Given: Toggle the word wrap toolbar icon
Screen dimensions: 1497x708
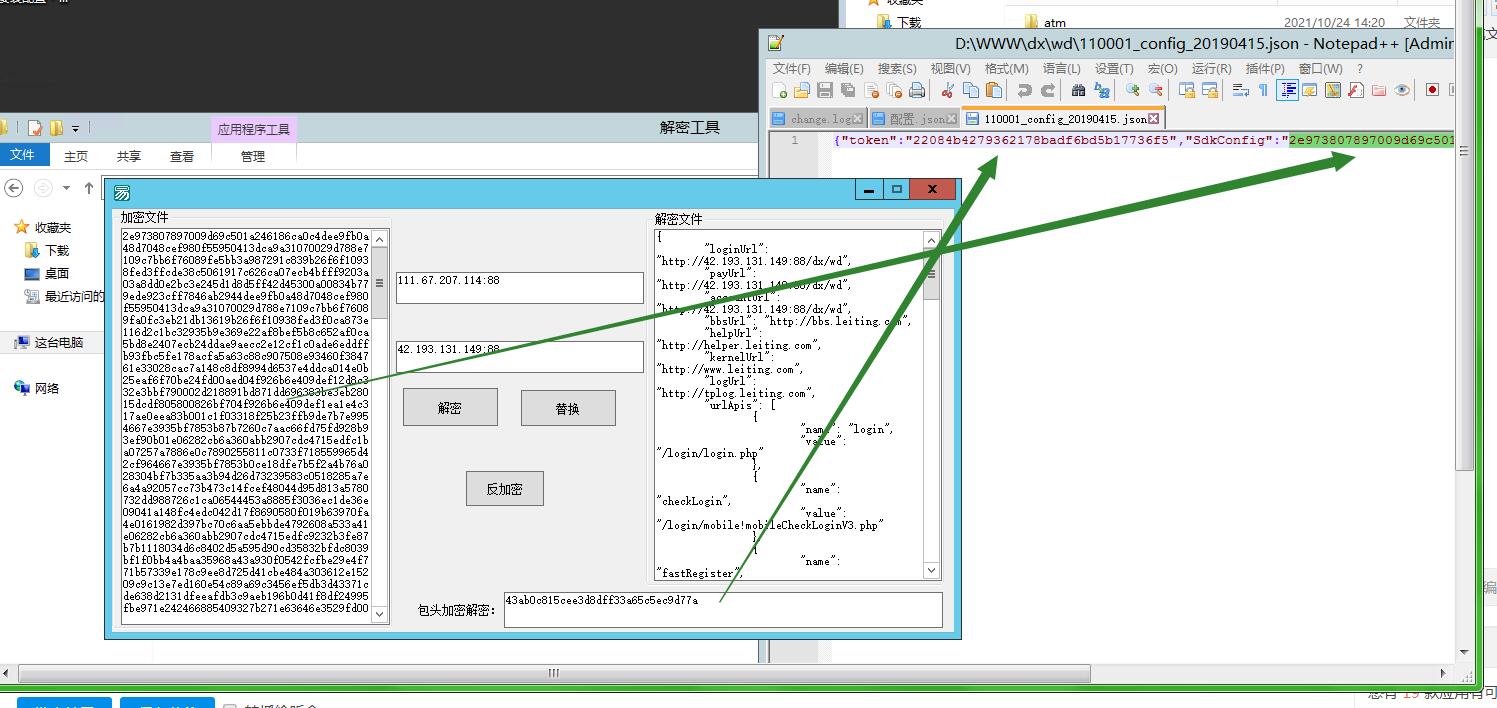Looking at the screenshot, I should [1240, 90].
